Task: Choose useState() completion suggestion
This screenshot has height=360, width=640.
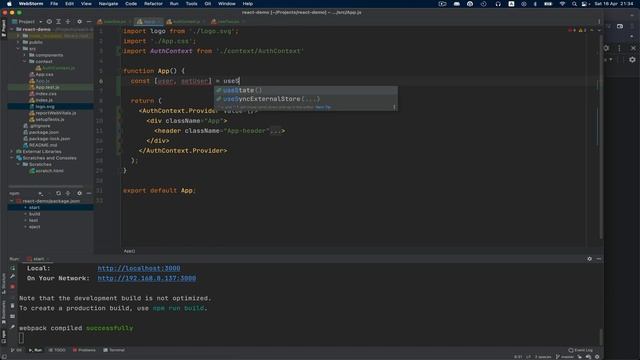Action: point(306,90)
